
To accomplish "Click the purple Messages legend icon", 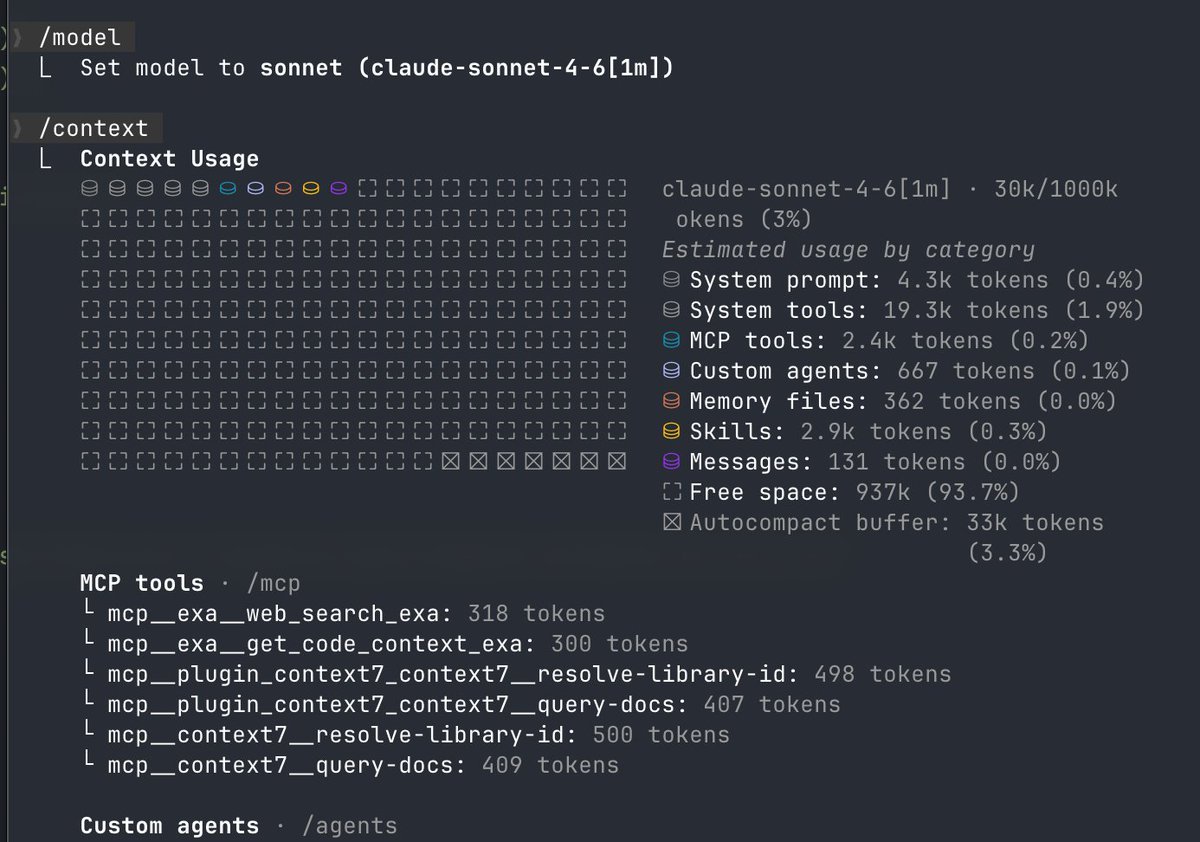I will [671, 462].
